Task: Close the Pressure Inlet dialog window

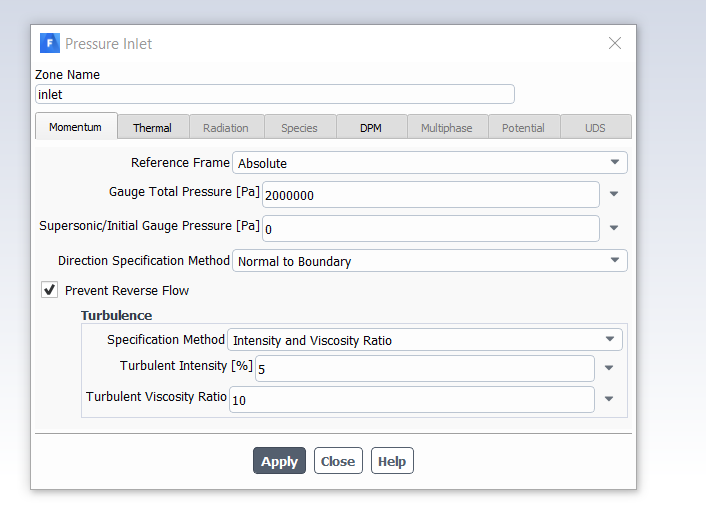Action: click(x=615, y=43)
